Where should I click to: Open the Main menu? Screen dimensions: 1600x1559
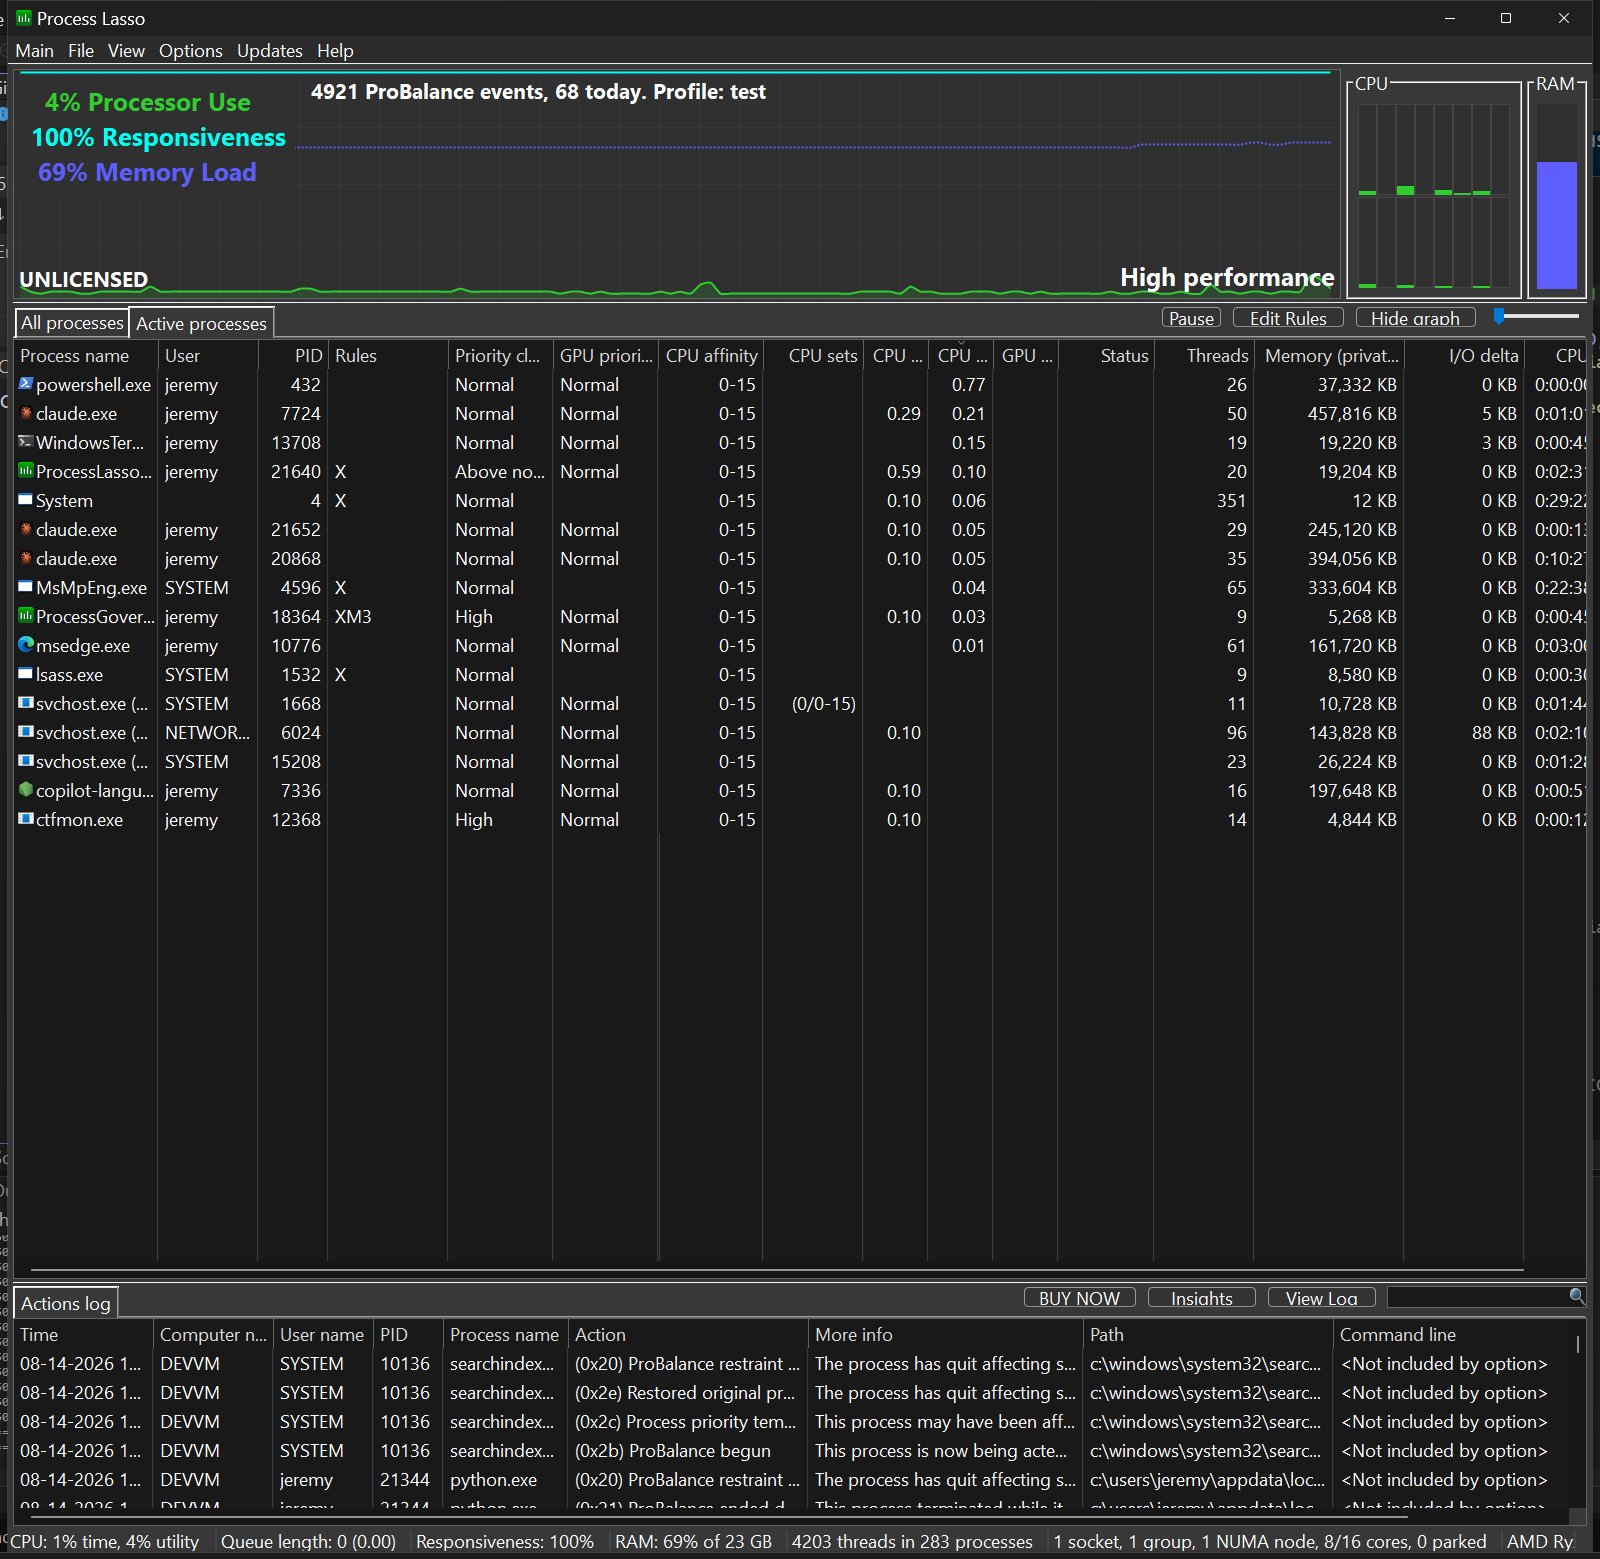(35, 51)
